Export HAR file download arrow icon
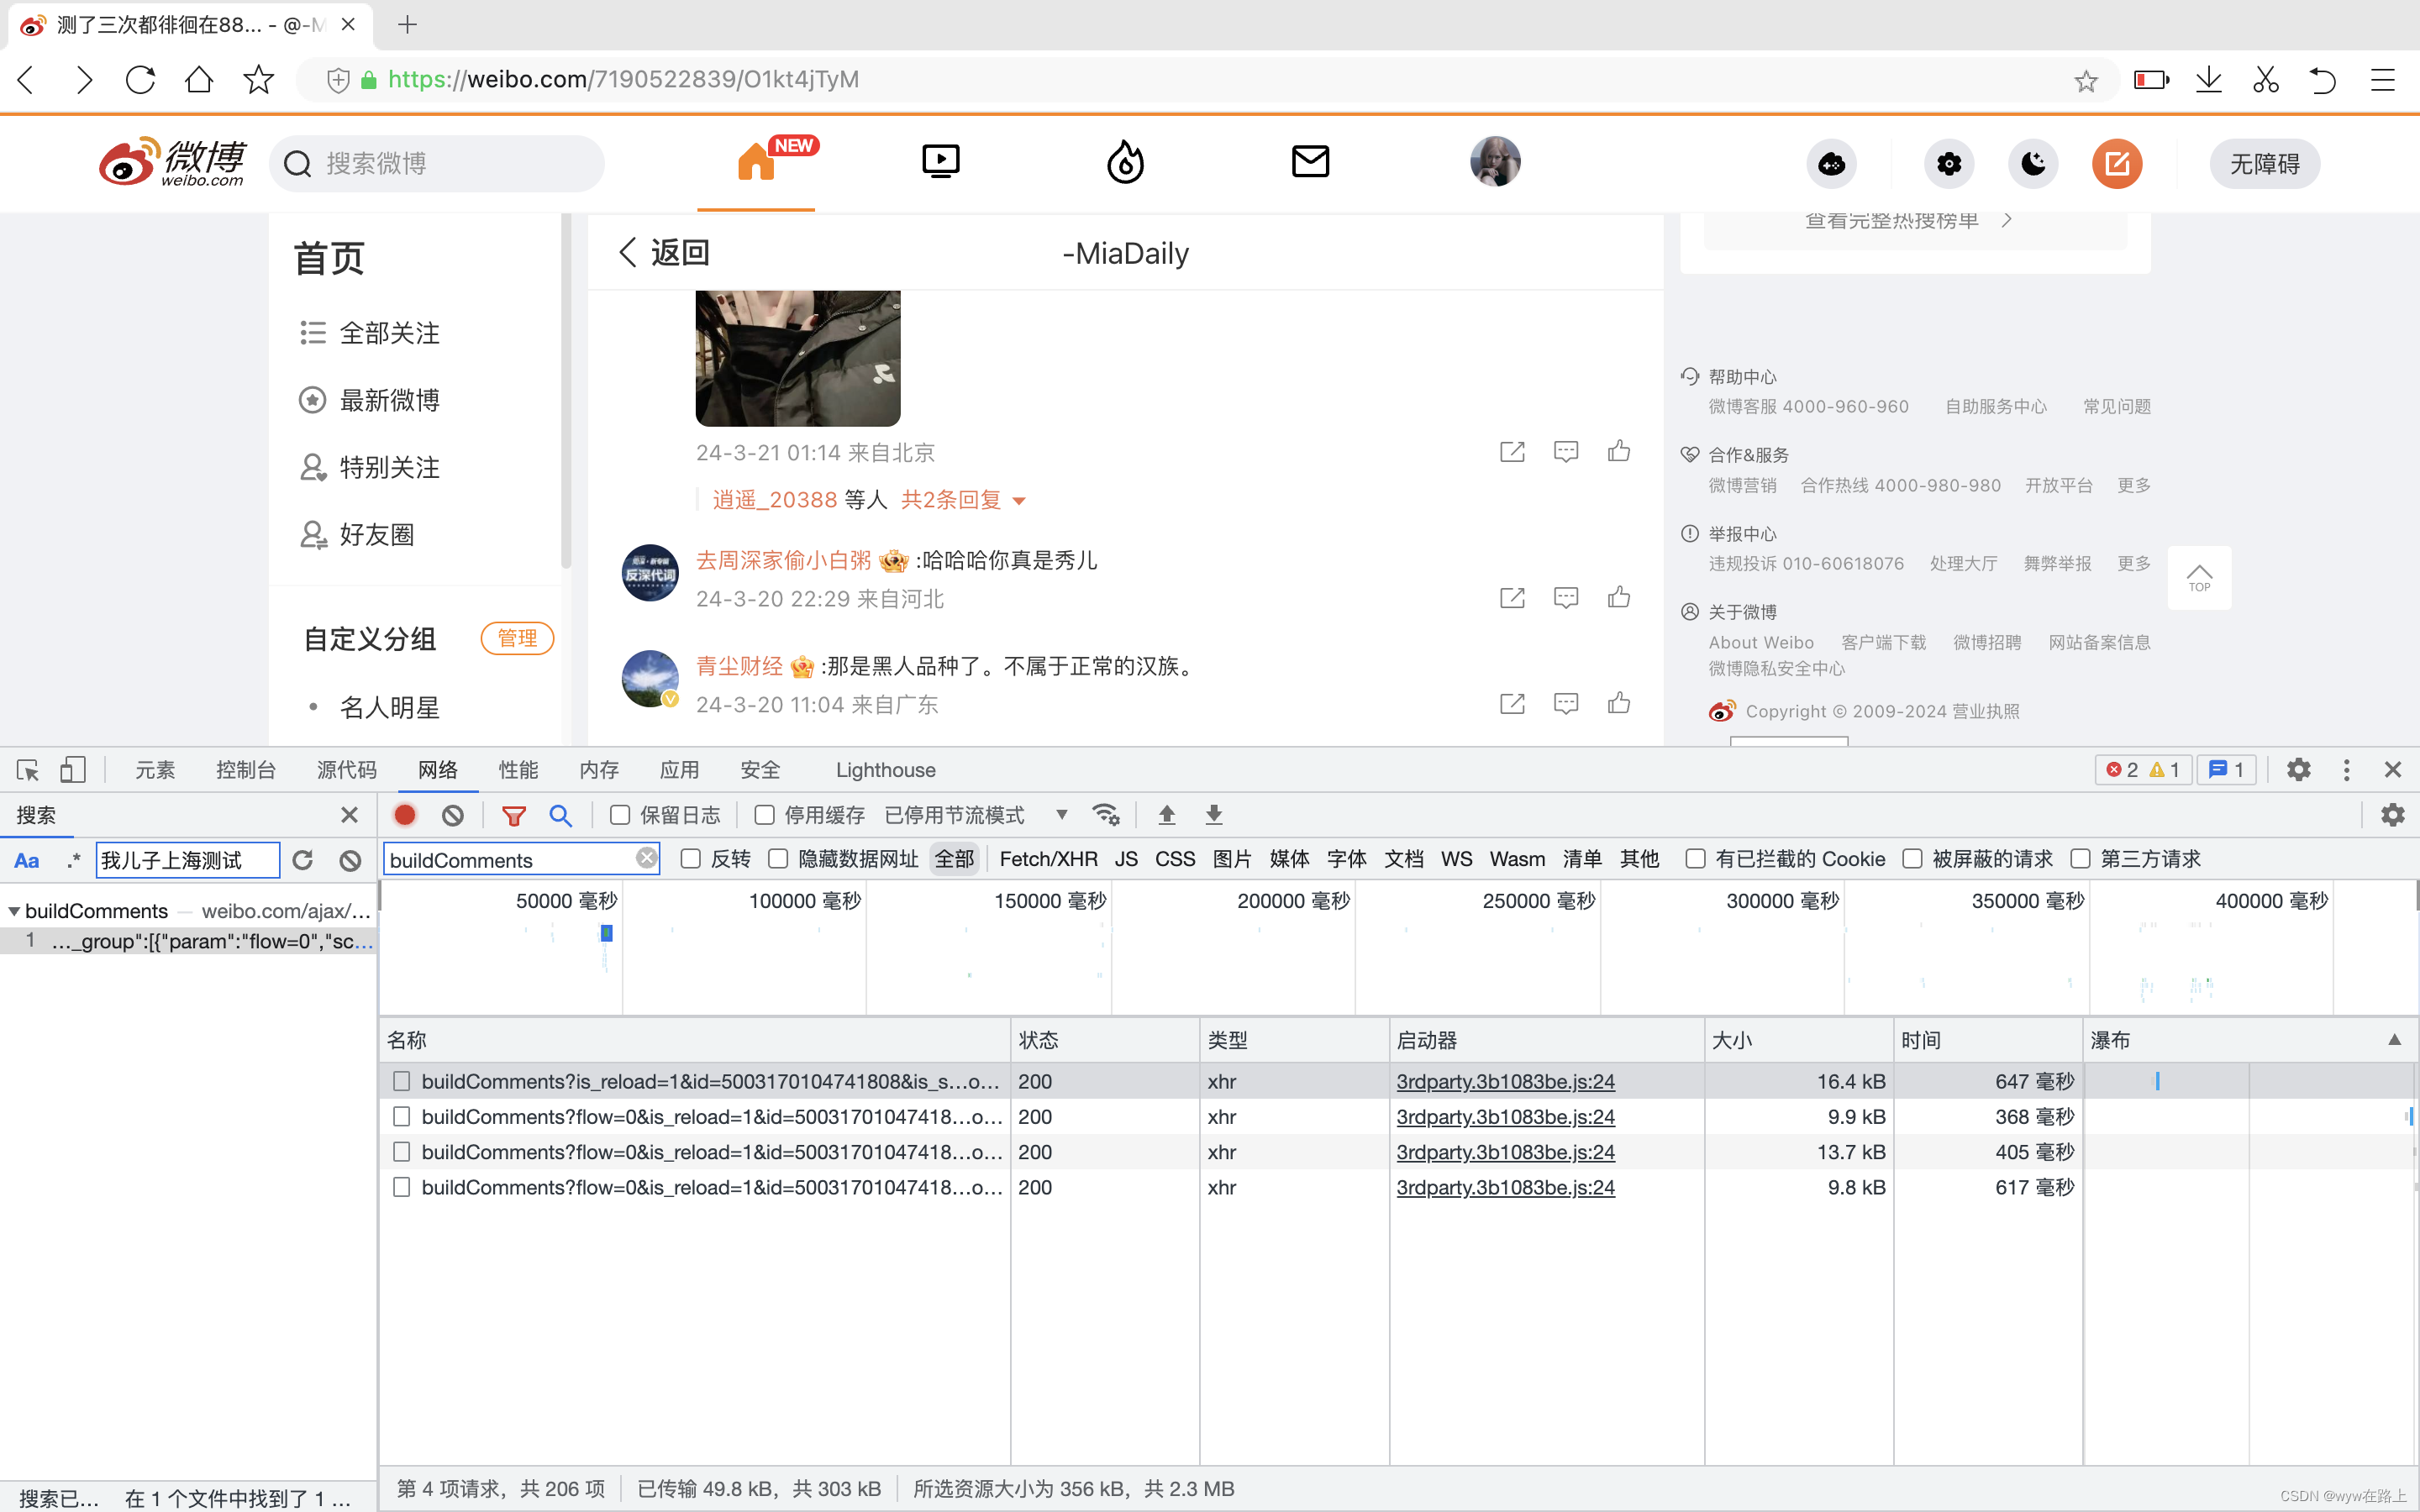This screenshot has width=2420, height=1512. [x=1214, y=815]
